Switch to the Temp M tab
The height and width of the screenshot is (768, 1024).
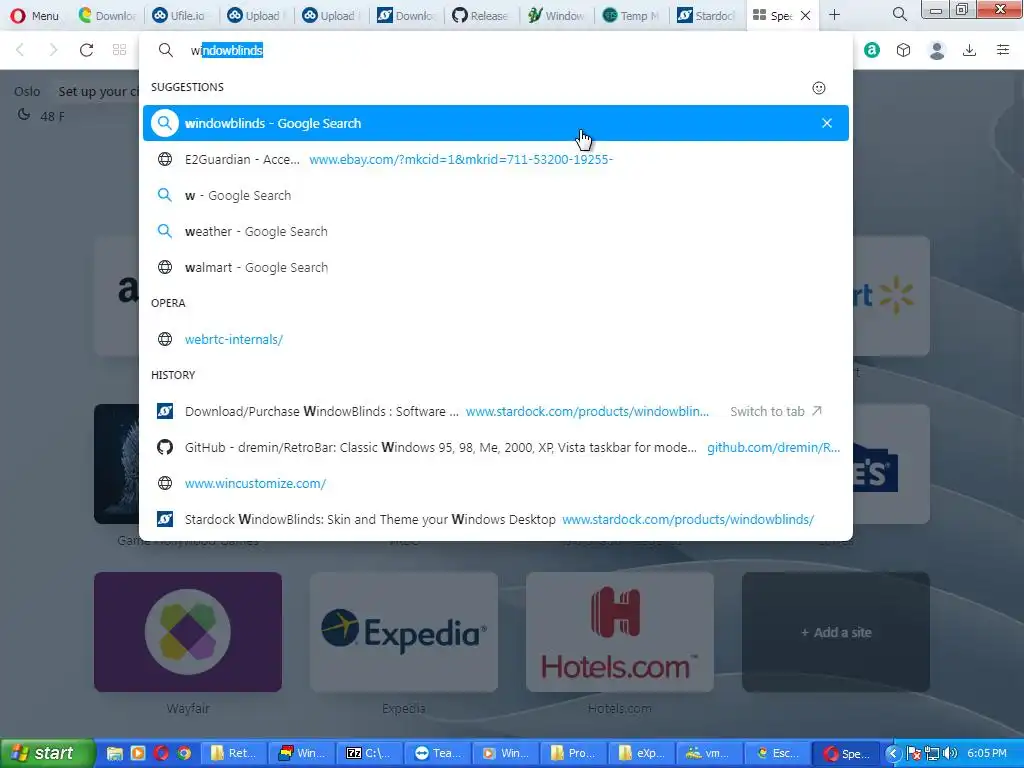point(631,15)
